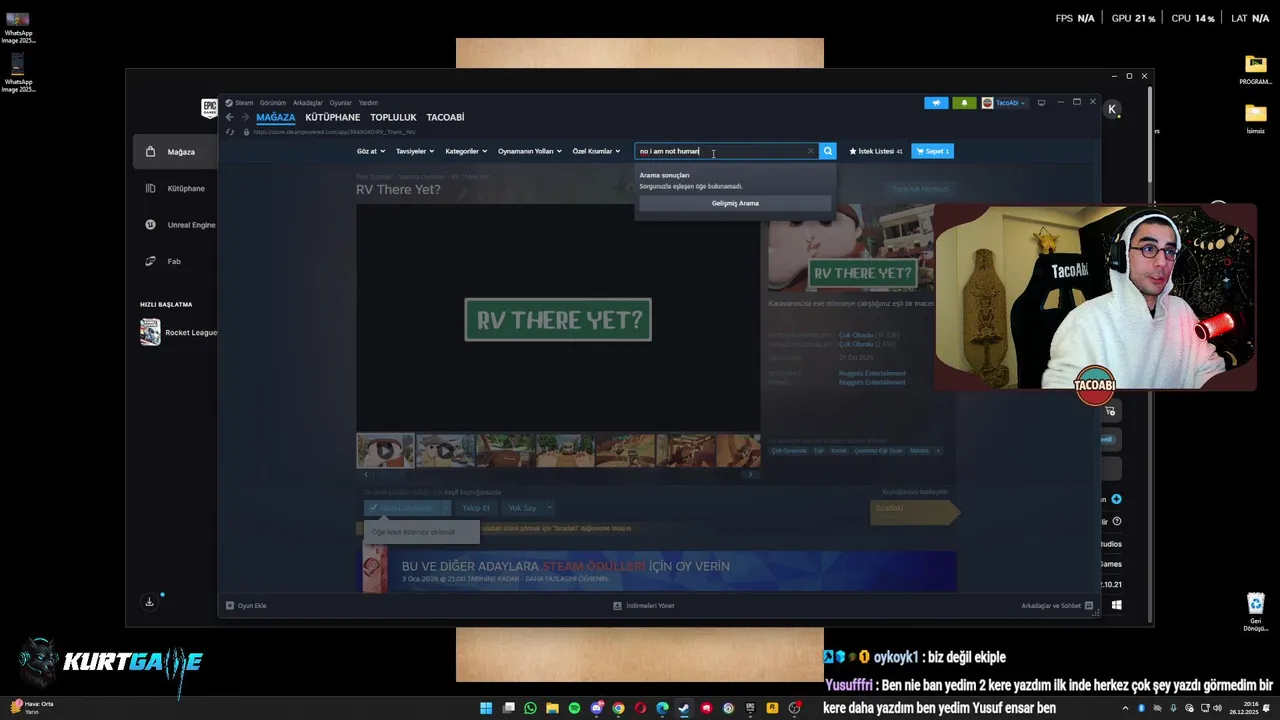Viewport: 1280px width, 720px height.
Task: Play the second video thumbnail
Action: click(445, 450)
